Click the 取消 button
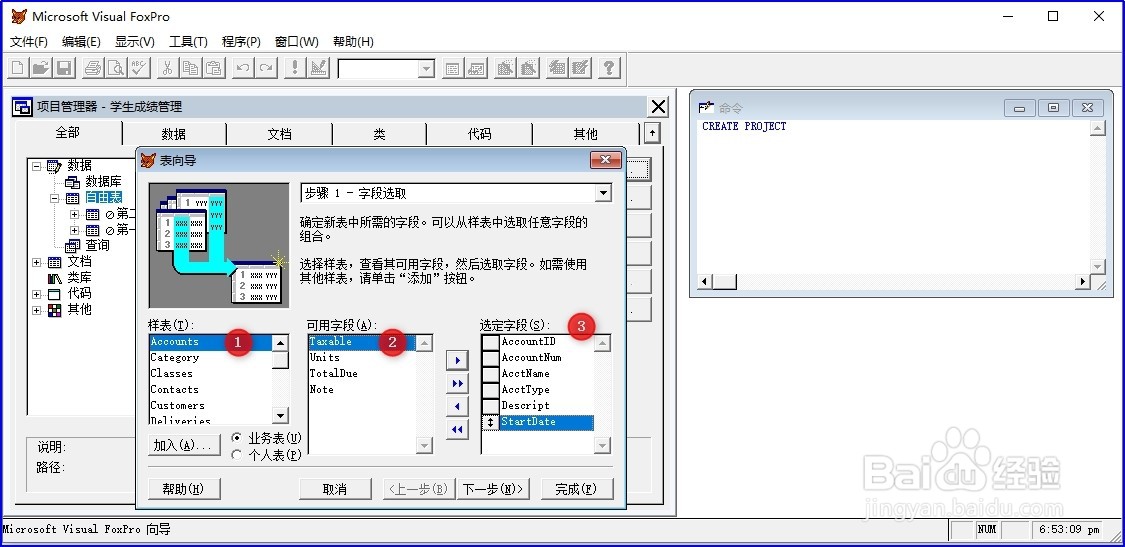The image size is (1125, 547). (335, 489)
